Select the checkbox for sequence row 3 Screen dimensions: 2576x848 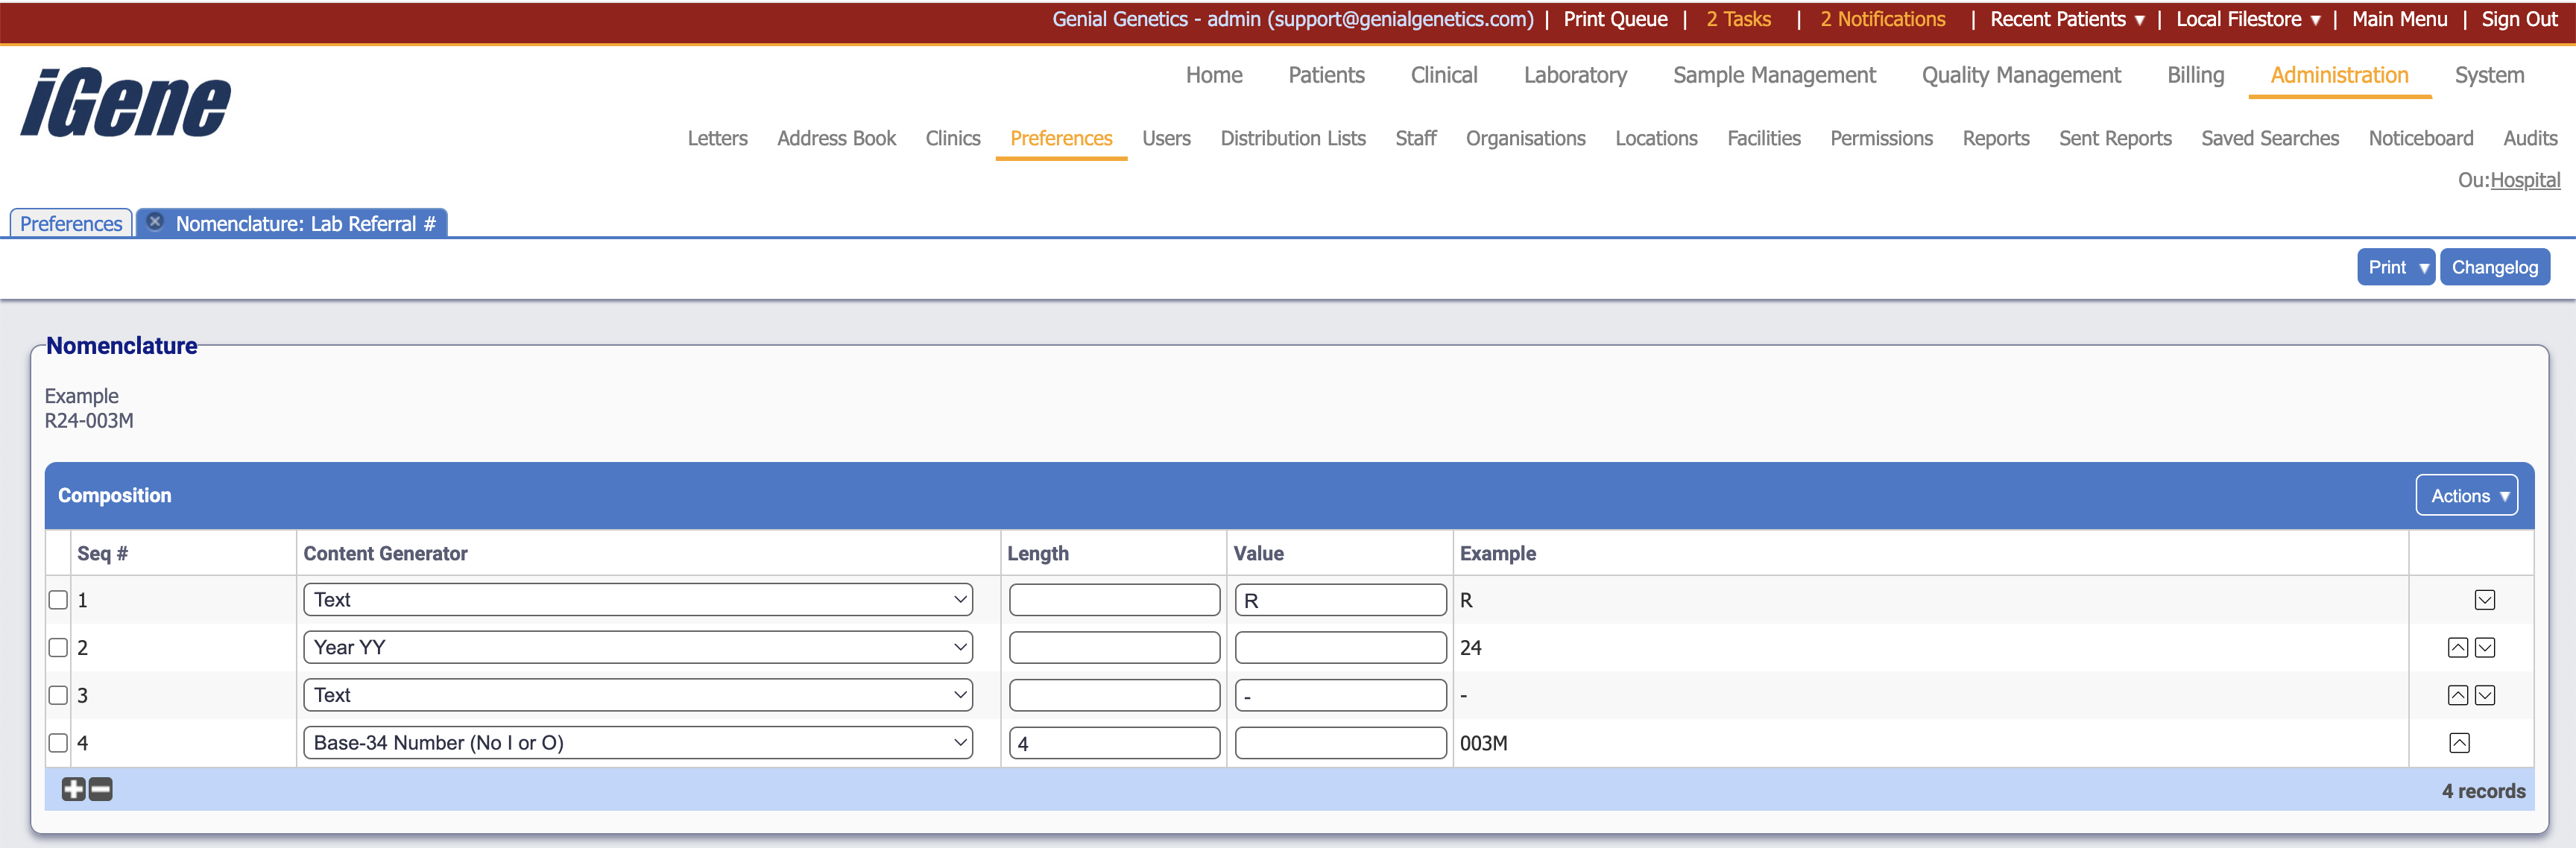[x=58, y=696]
